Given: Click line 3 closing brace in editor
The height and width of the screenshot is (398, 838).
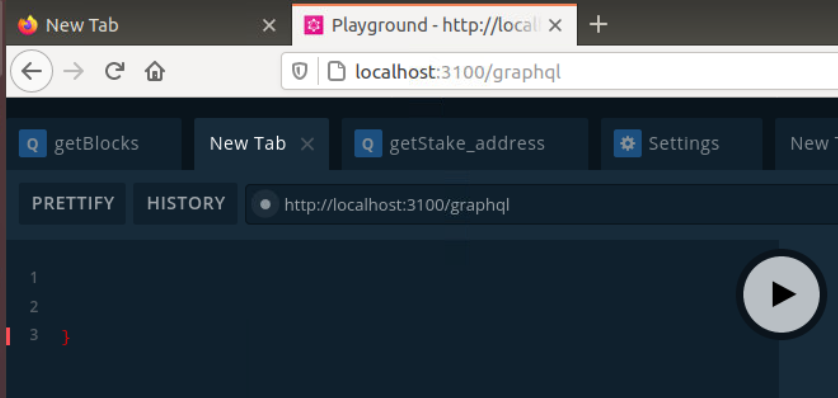Looking at the screenshot, I should pos(66,337).
